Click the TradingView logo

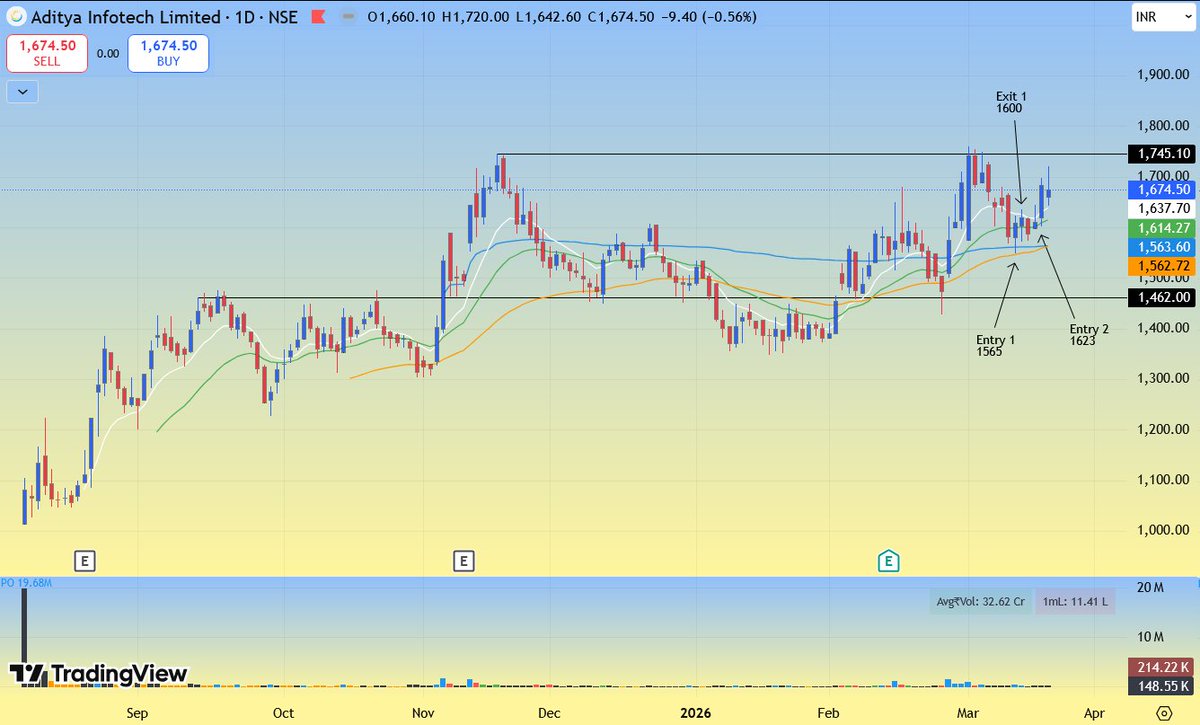click(x=98, y=674)
